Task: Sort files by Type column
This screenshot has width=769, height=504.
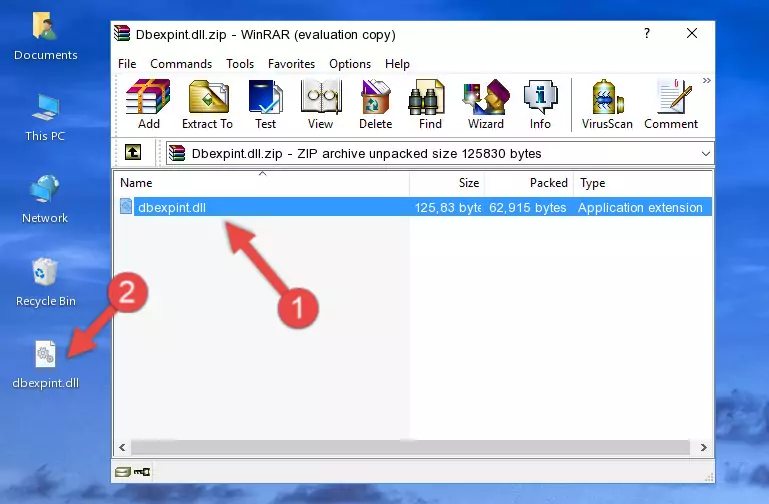Action: pyautogui.click(x=642, y=183)
